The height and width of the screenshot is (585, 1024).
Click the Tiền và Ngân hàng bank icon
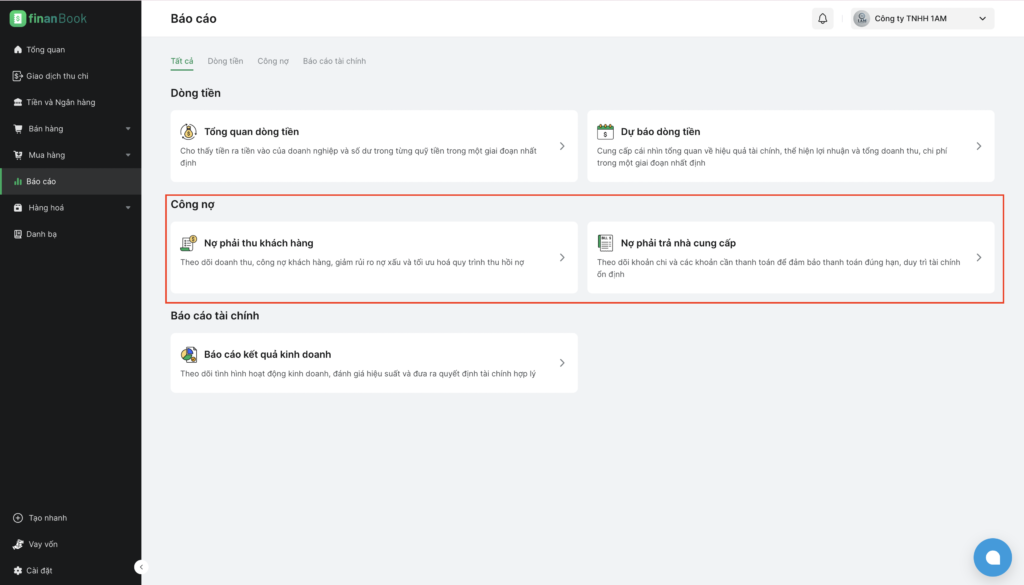tap(18, 103)
